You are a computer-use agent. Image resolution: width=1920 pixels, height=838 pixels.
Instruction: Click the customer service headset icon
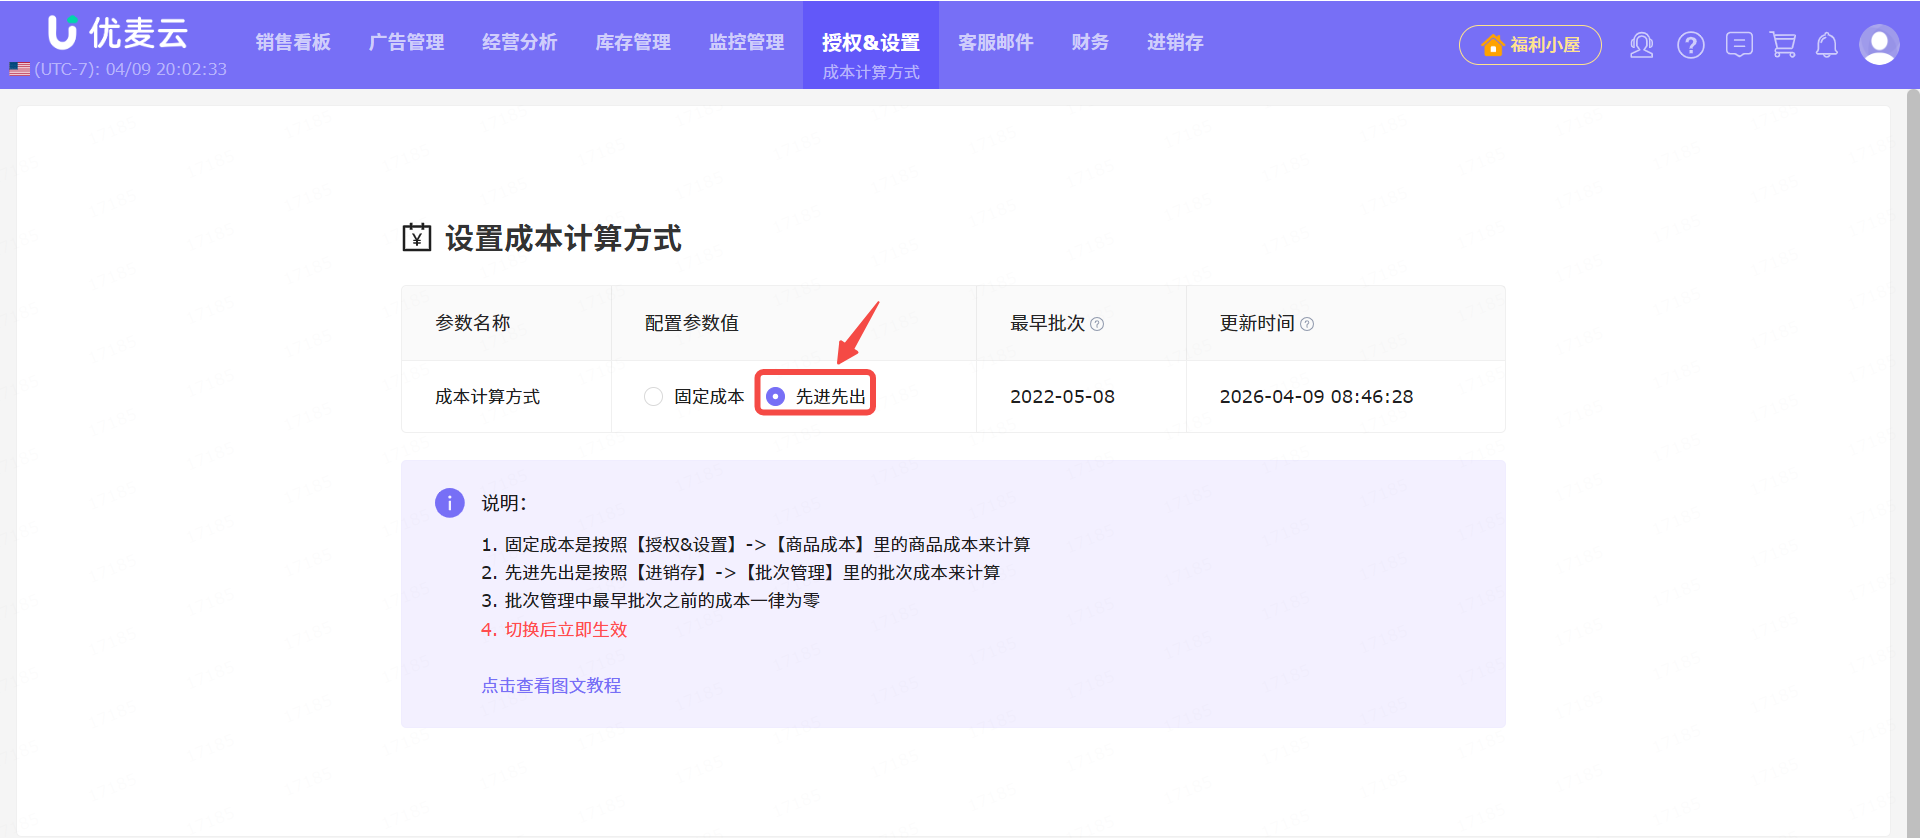coord(1641,45)
